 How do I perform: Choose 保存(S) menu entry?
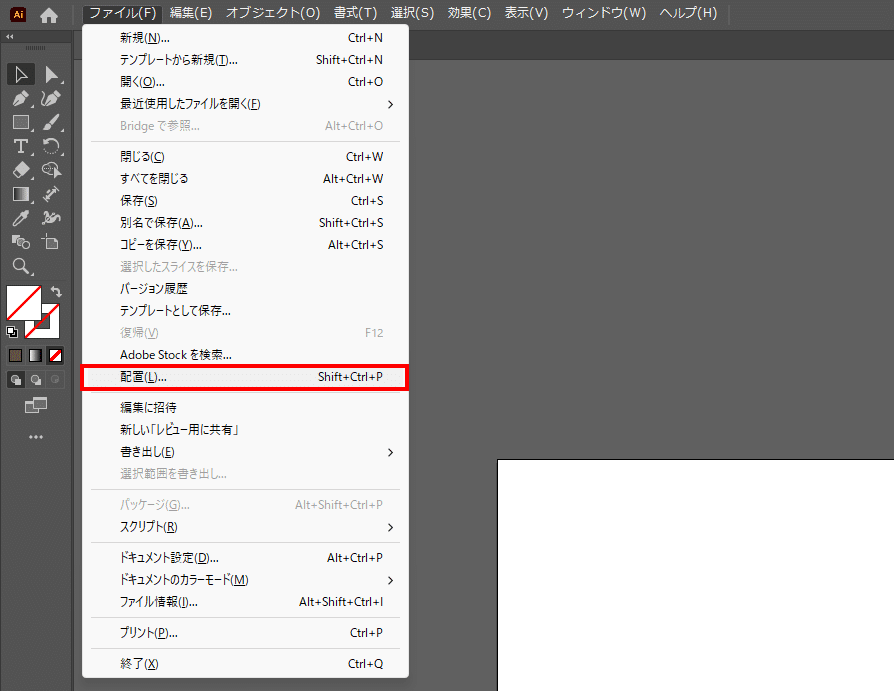245,201
